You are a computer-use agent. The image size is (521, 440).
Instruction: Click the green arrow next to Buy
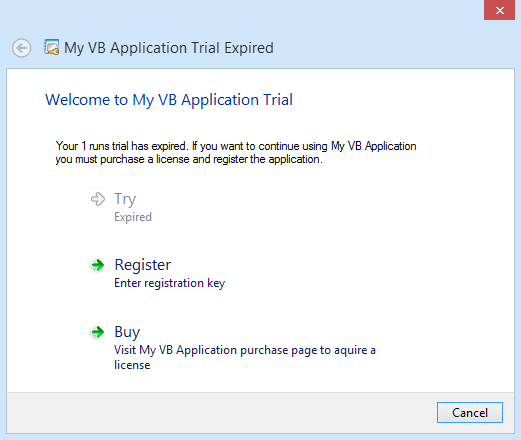pos(98,332)
